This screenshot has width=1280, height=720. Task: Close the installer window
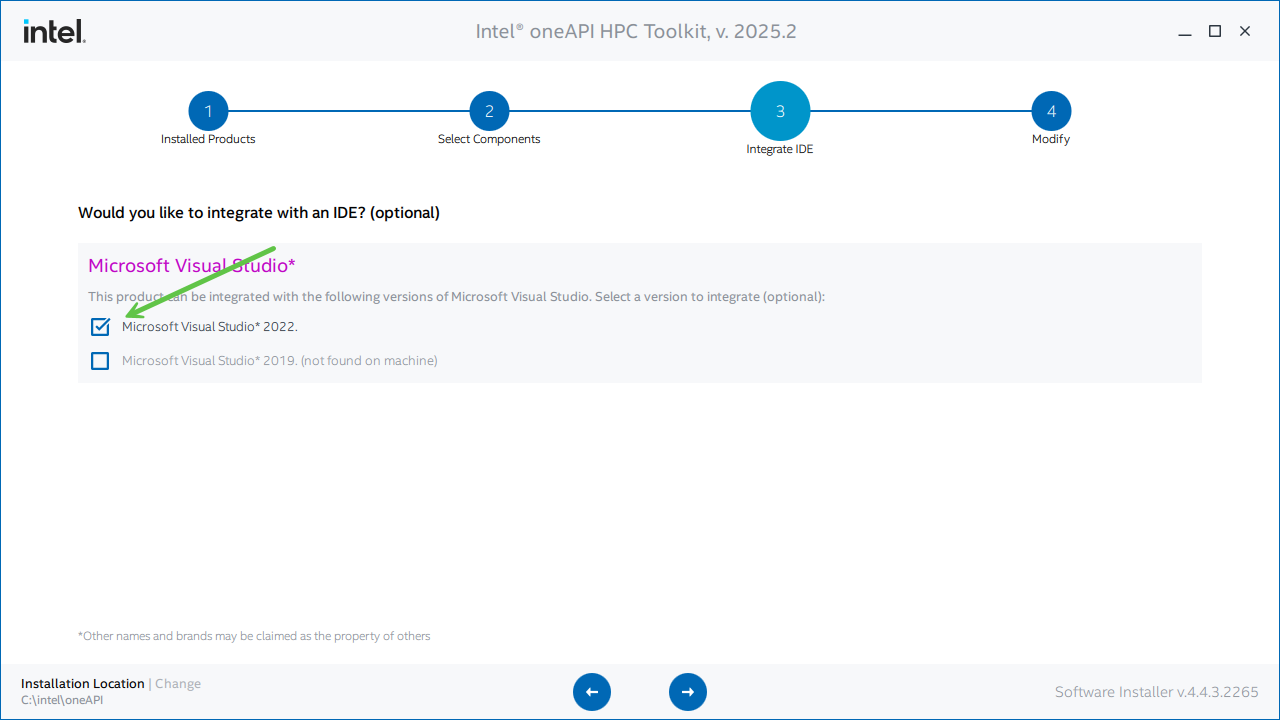tap(1245, 32)
